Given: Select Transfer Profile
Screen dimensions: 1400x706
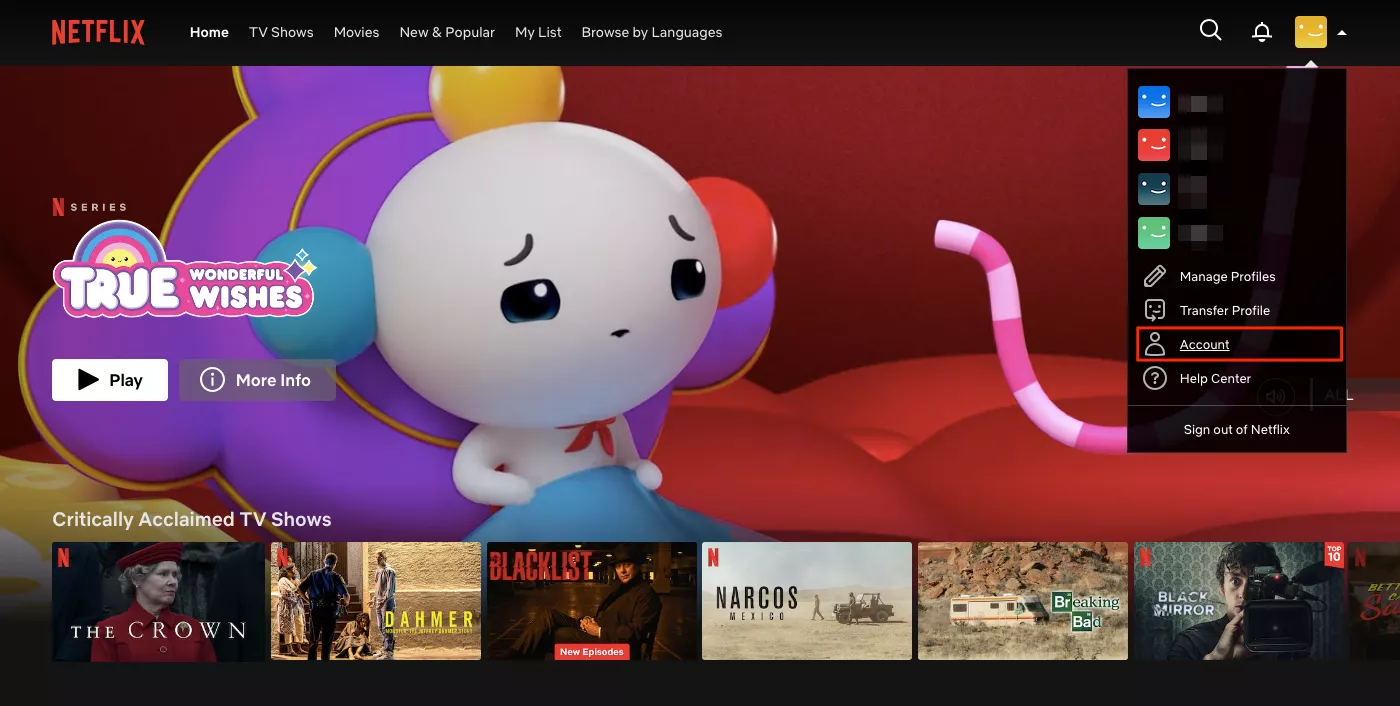Looking at the screenshot, I should (x=1224, y=311).
